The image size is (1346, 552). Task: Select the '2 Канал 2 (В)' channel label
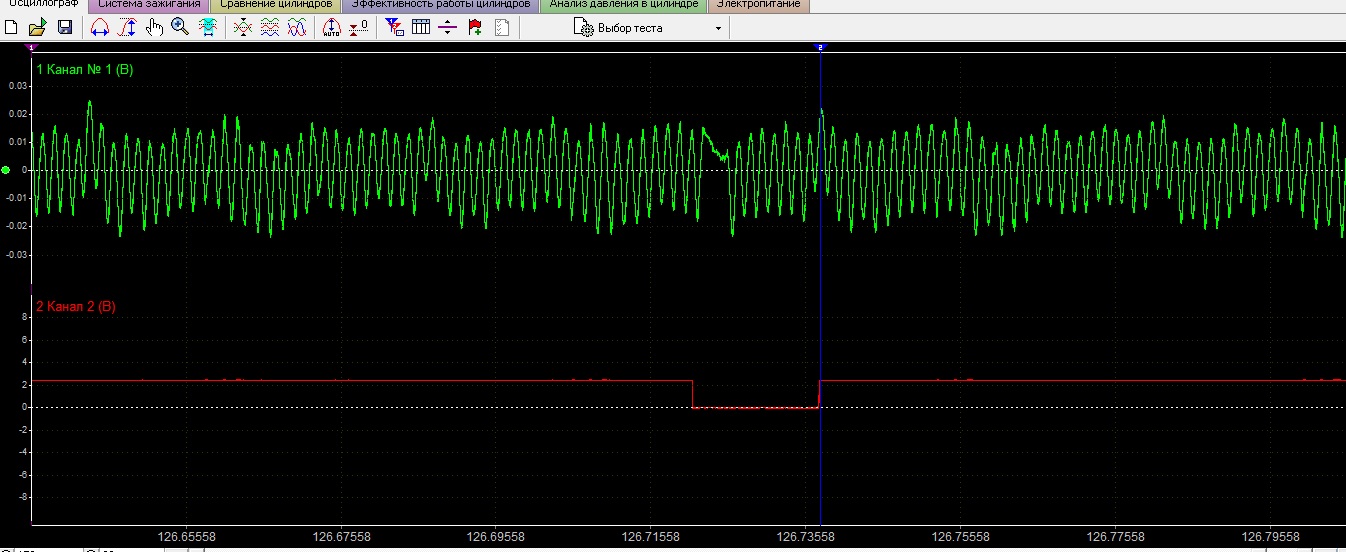pos(76,306)
